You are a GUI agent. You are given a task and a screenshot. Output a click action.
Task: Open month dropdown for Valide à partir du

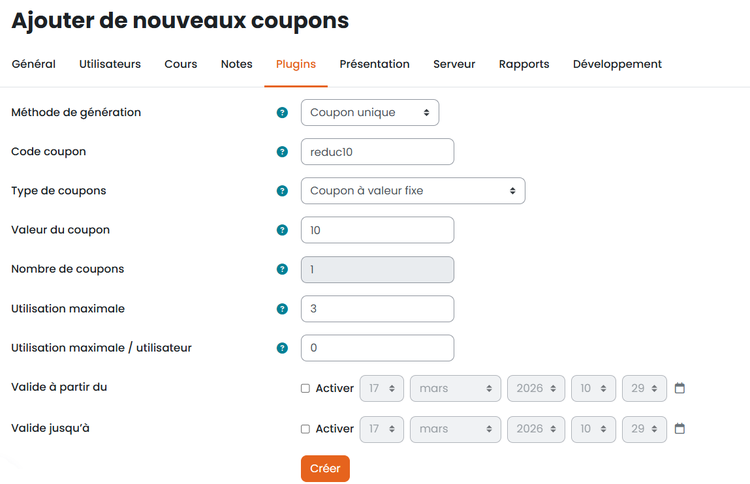click(455, 388)
